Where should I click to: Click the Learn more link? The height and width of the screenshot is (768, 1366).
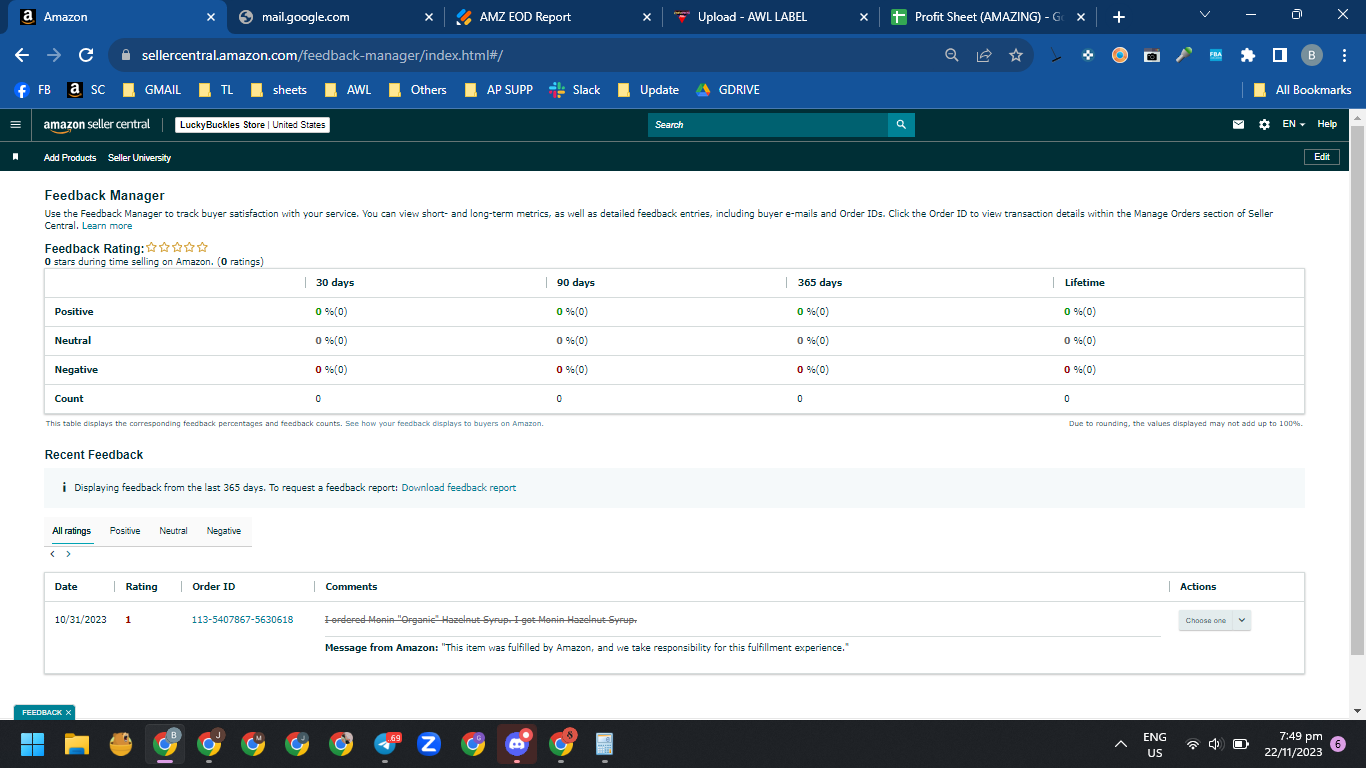coord(107,226)
